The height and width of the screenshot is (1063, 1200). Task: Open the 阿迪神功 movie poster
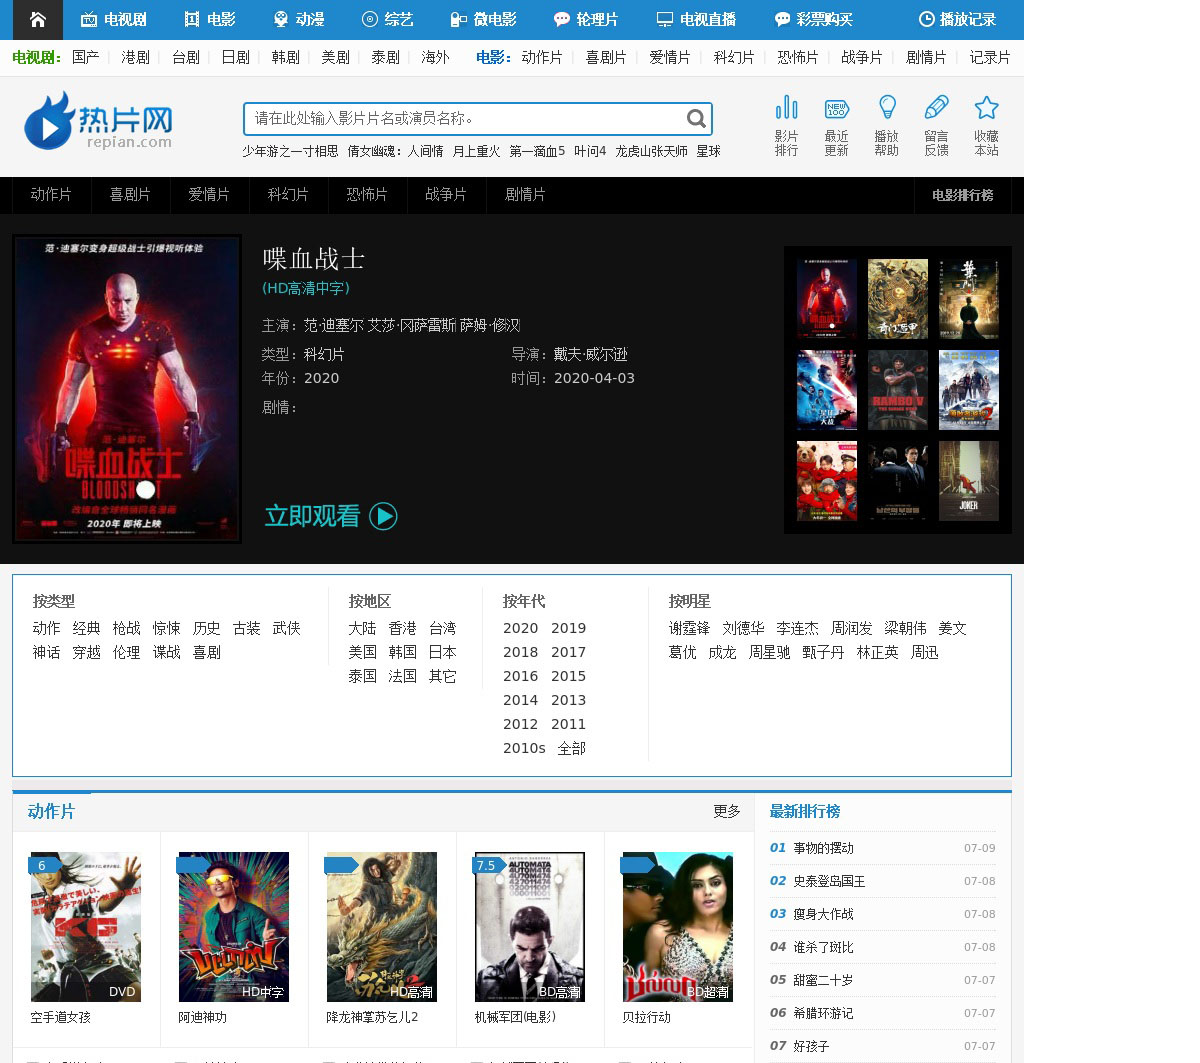[x=234, y=927]
